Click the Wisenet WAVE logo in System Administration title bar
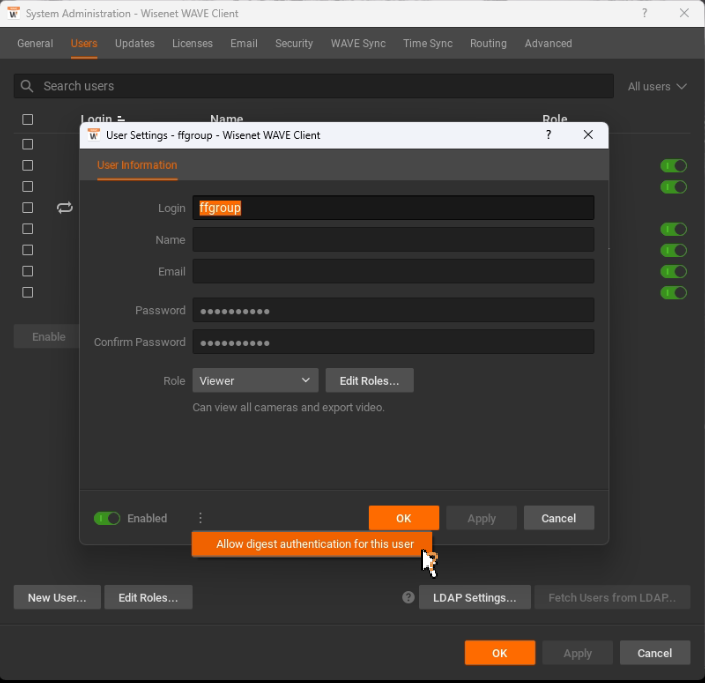This screenshot has width=705, height=683. pos(14,13)
